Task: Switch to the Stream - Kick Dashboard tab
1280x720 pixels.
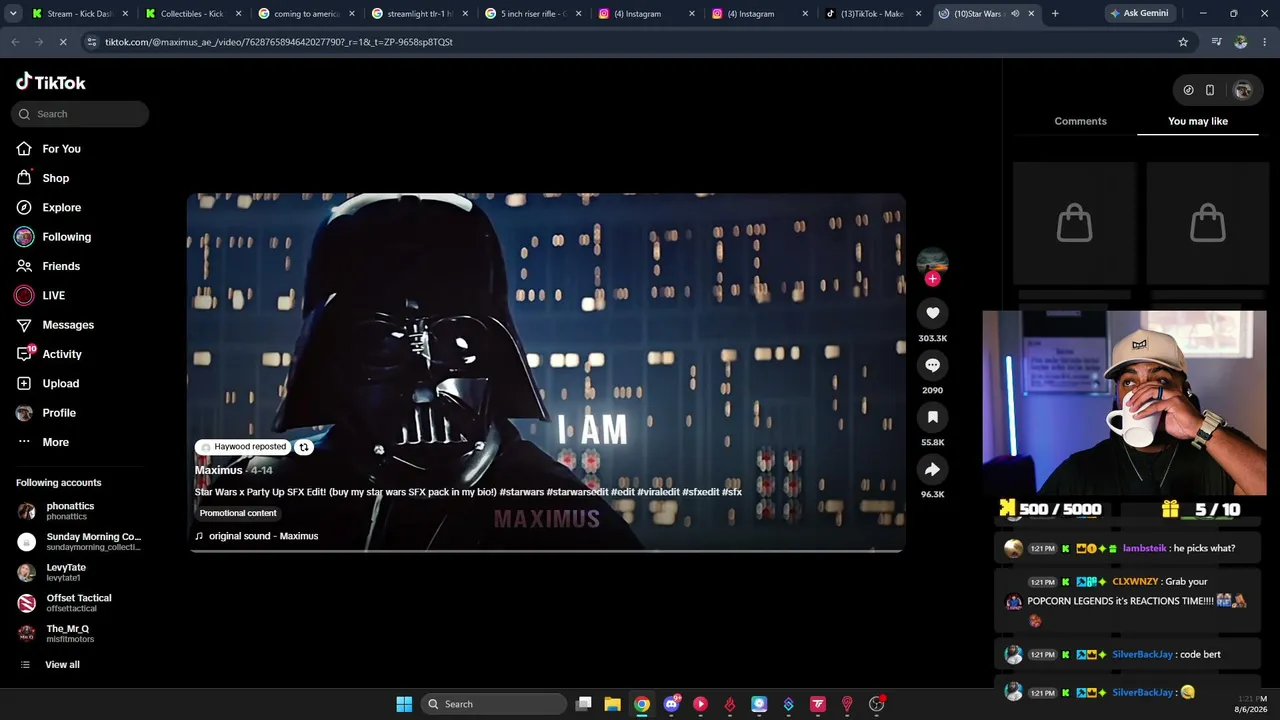Action: [80, 14]
